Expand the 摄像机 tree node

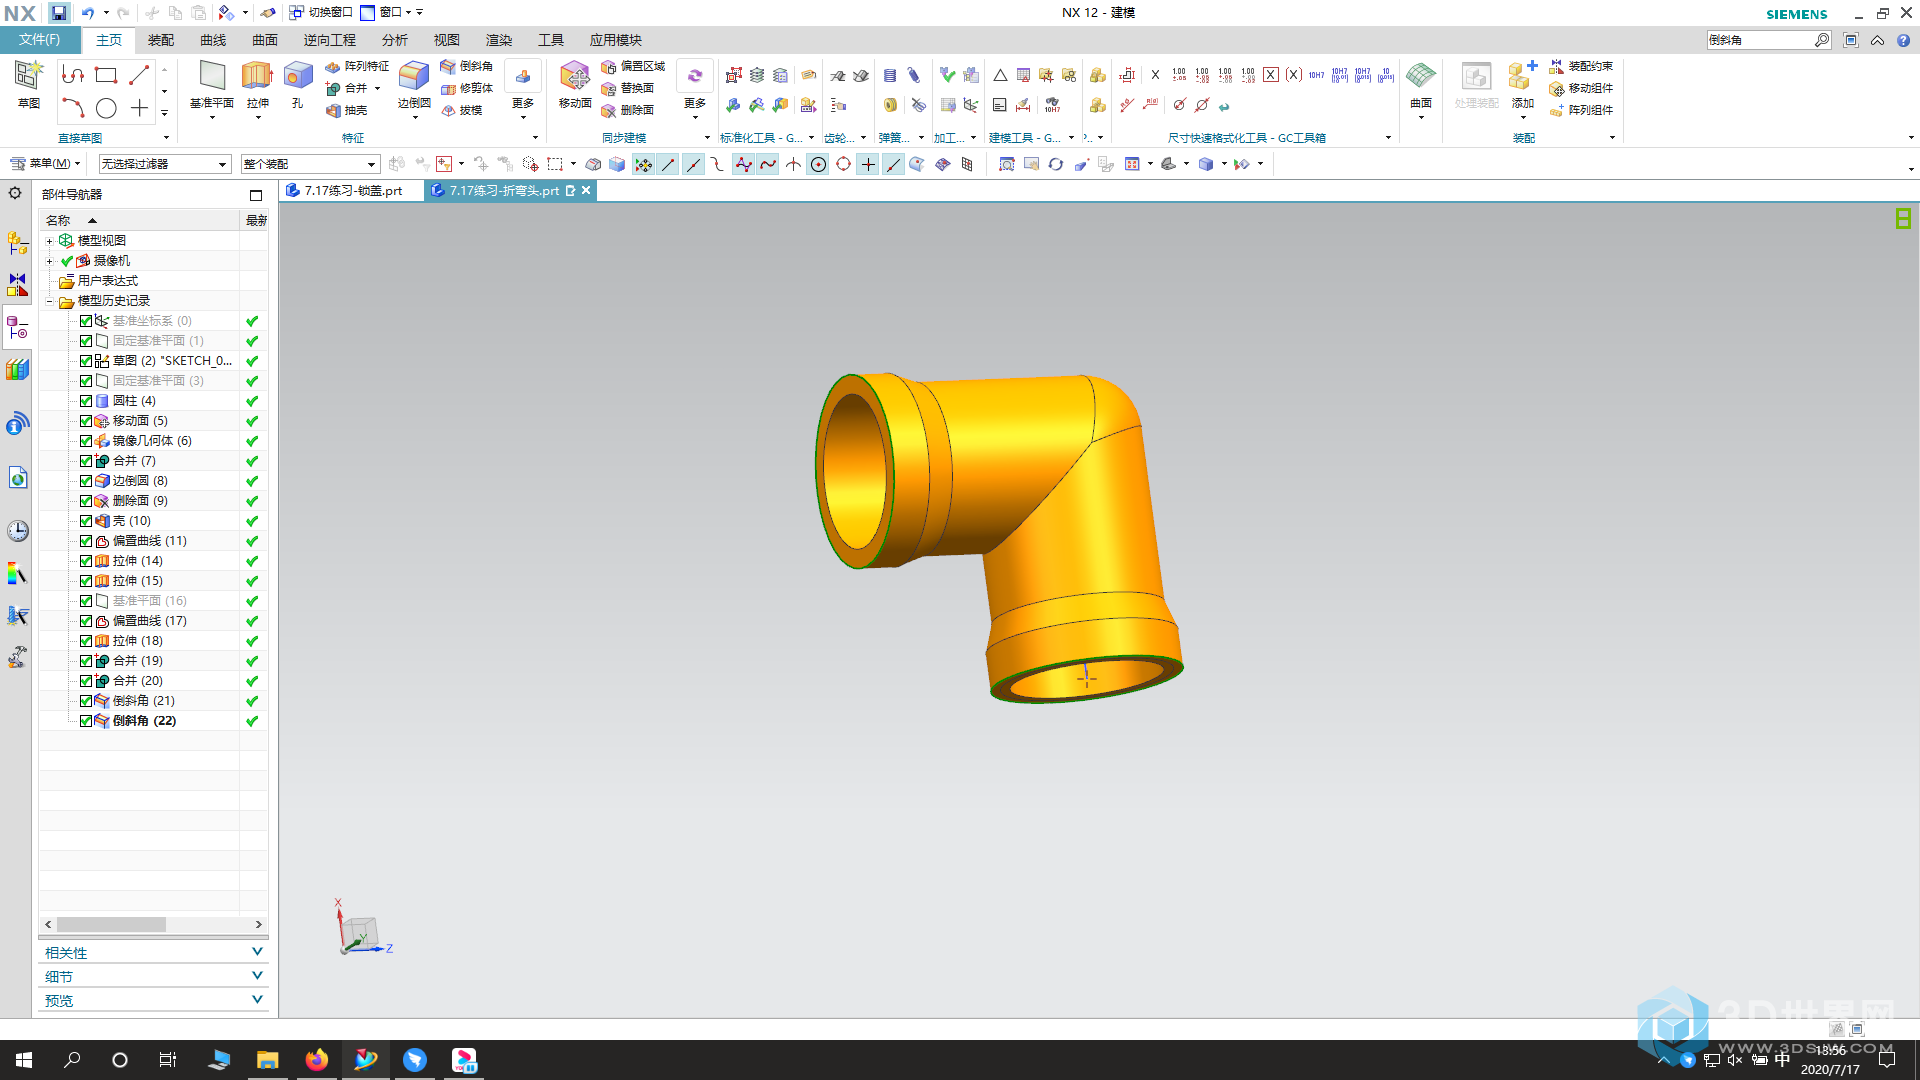tap(49, 261)
